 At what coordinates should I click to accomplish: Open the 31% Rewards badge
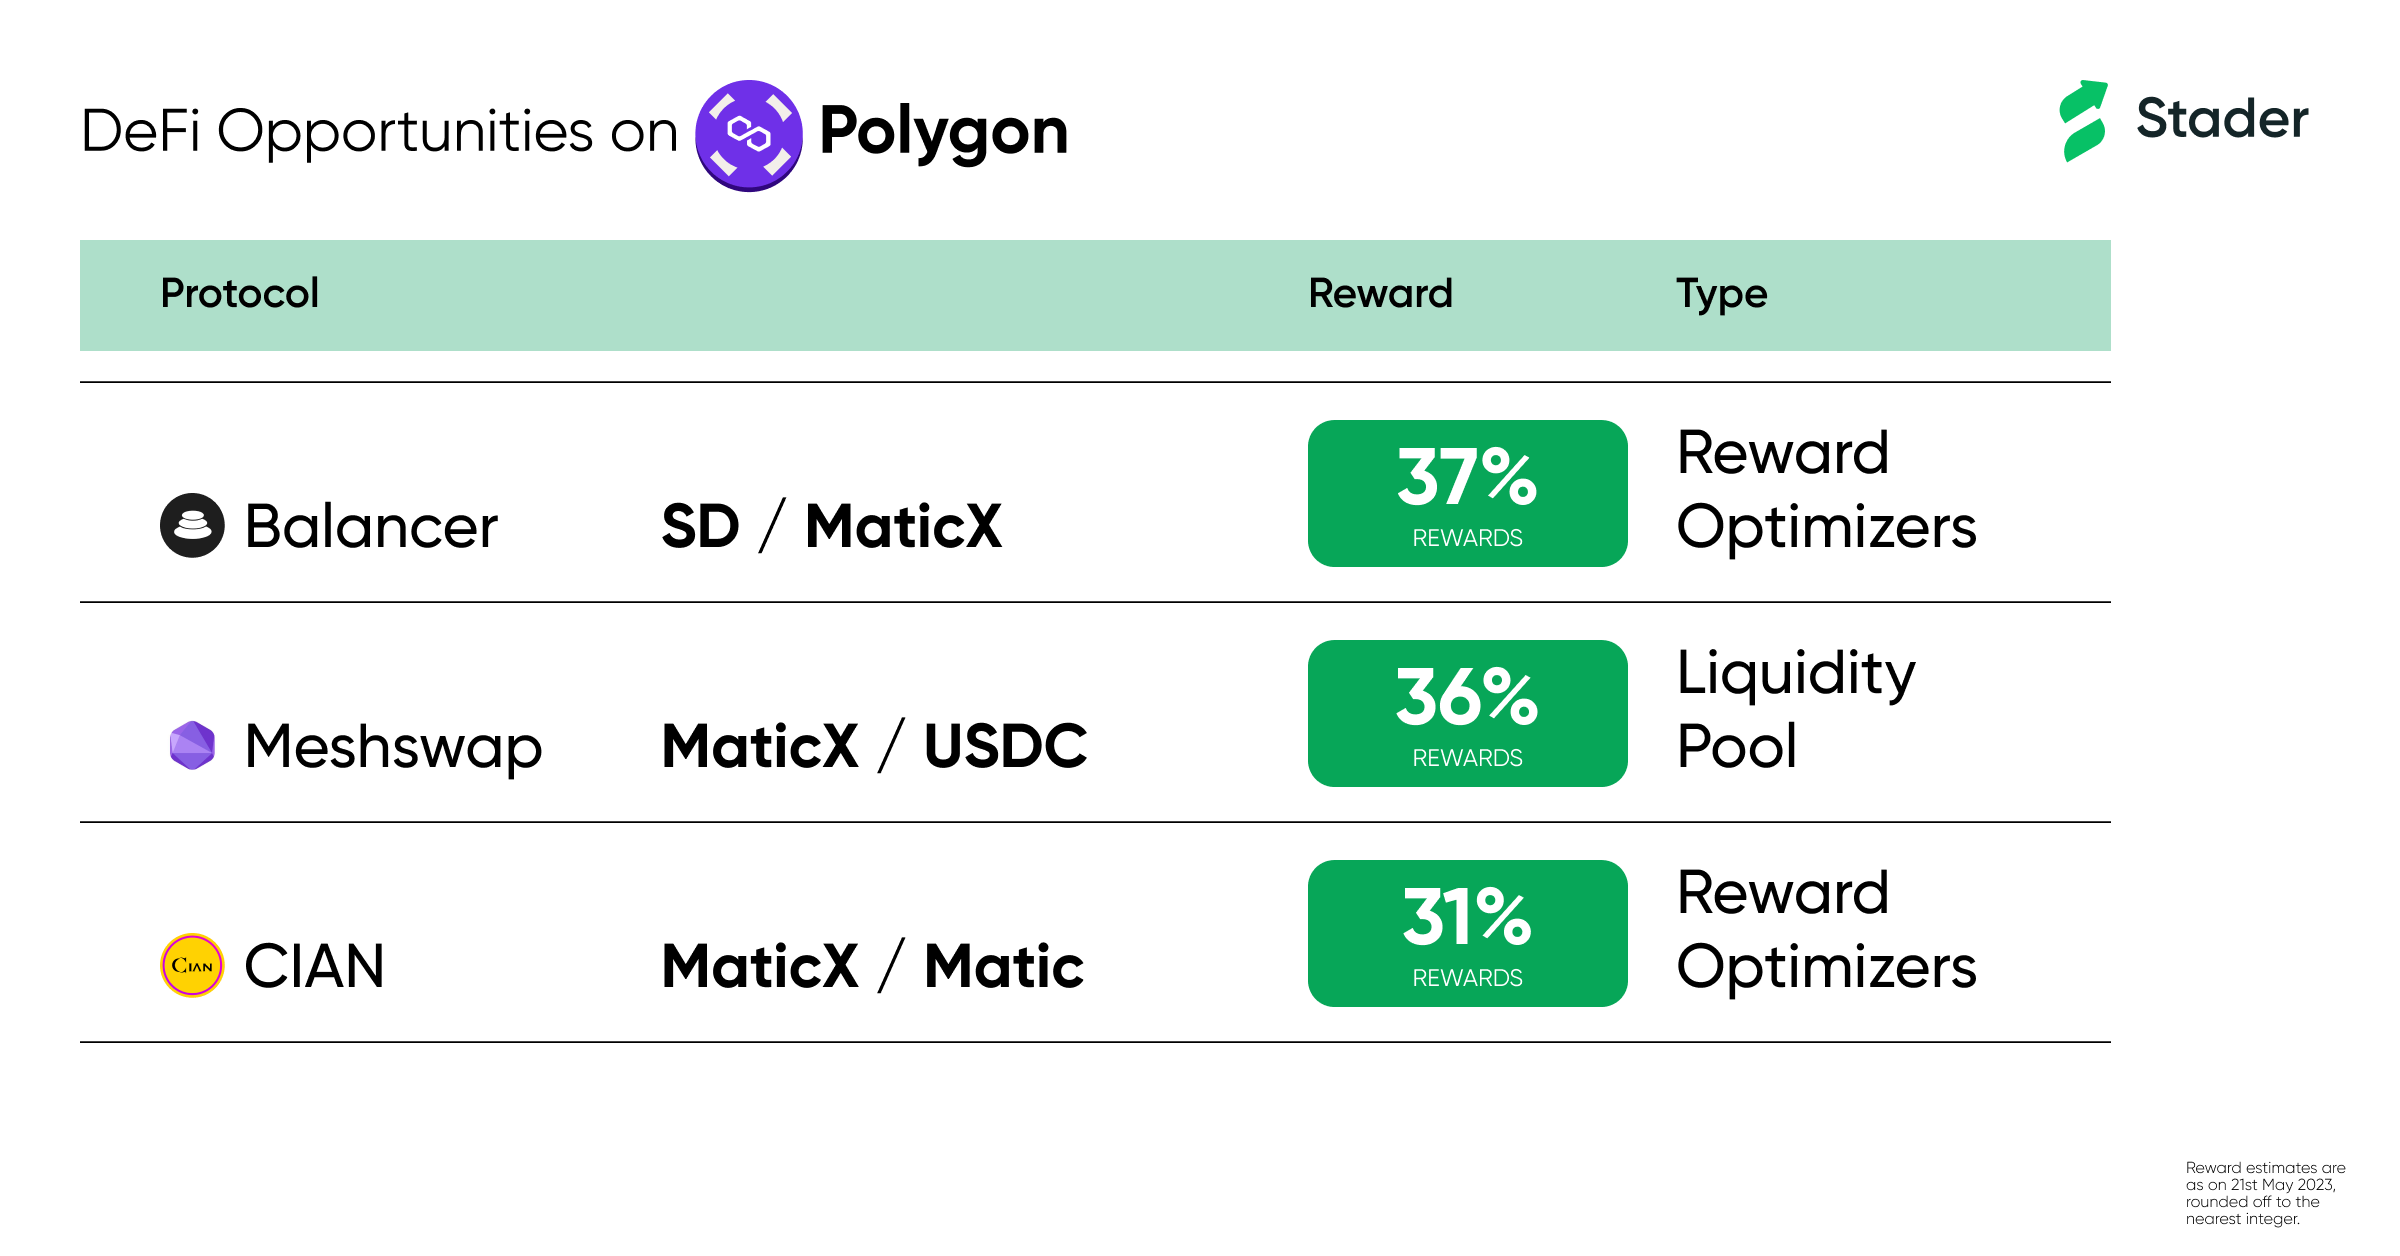(x=1467, y=933)
